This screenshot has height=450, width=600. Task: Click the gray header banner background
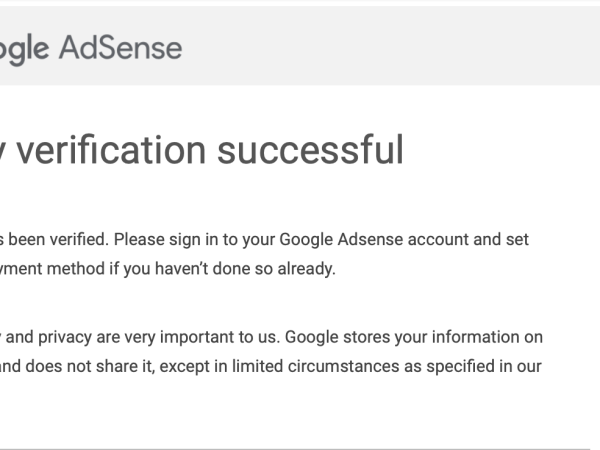coord(400,47)
